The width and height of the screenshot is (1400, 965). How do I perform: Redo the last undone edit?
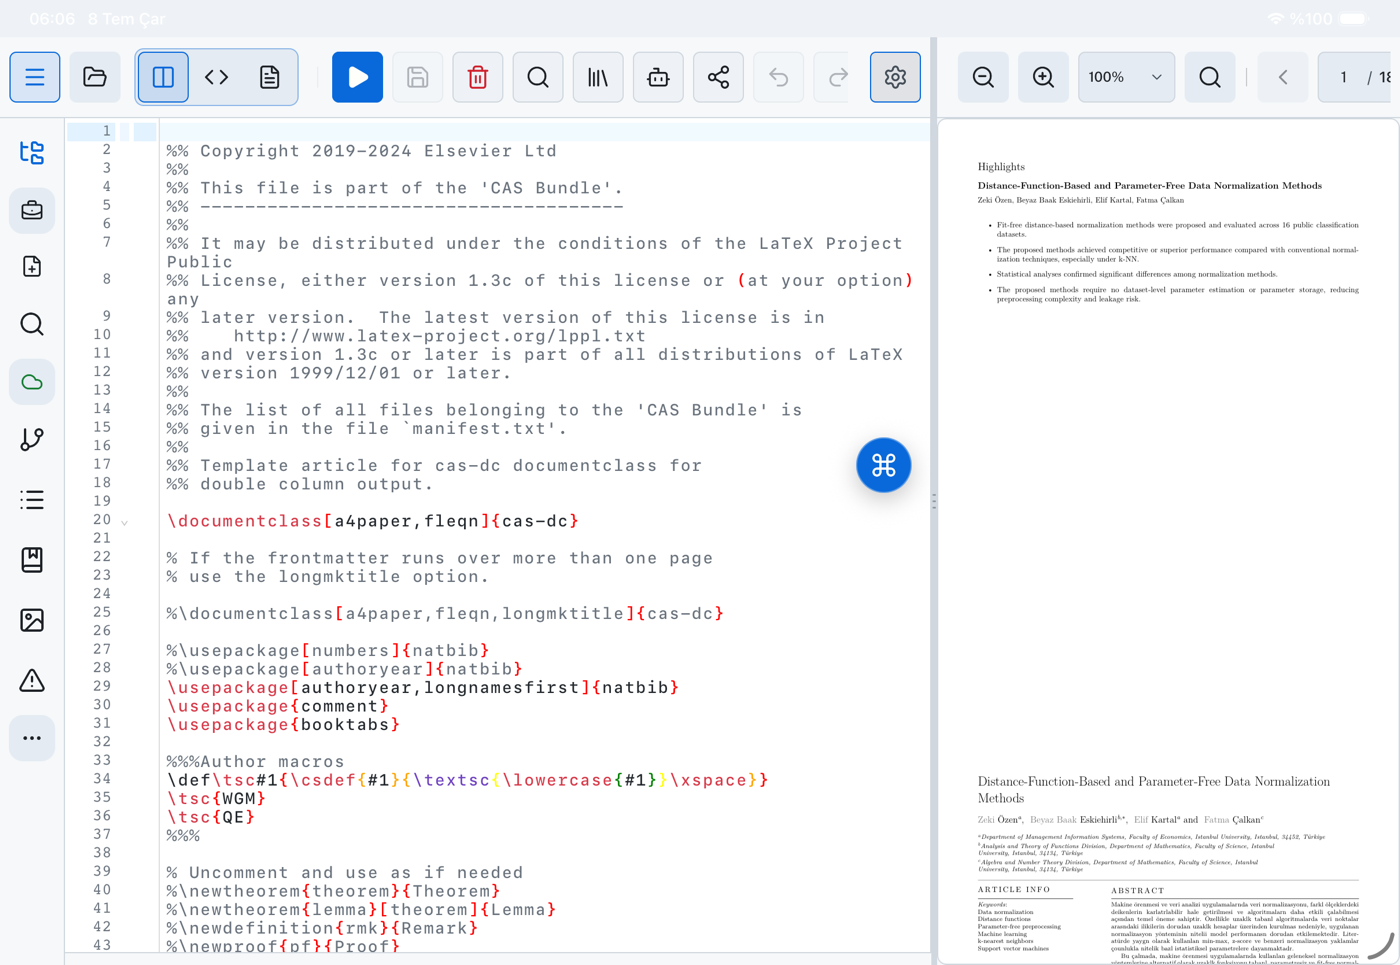tap(838, 77)
